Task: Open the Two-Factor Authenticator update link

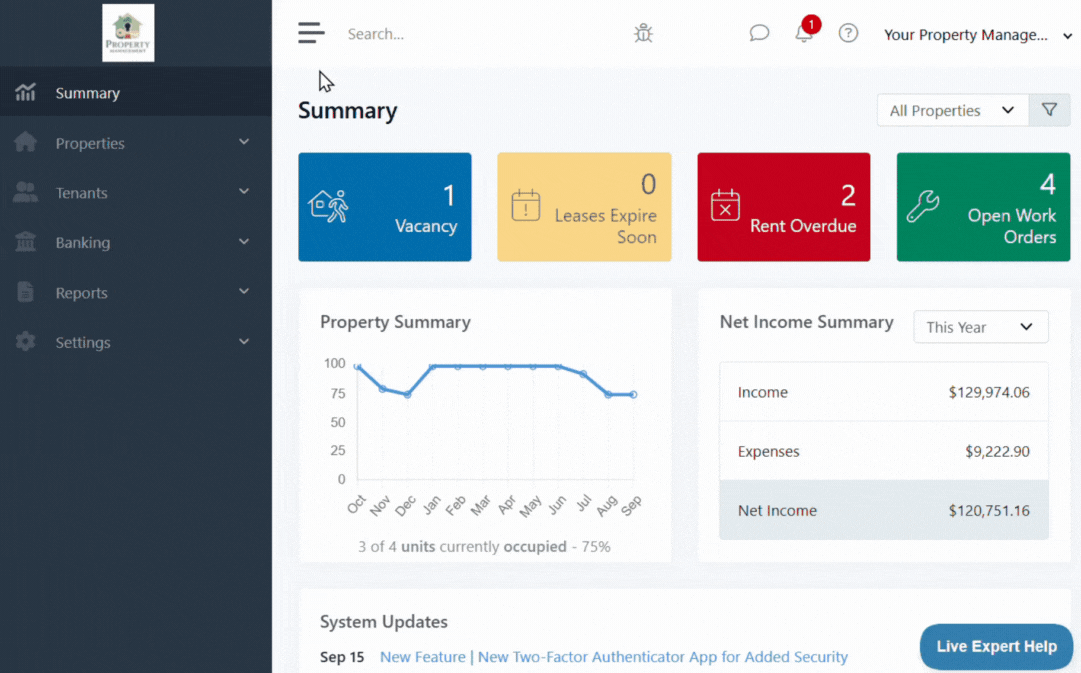Action: coord(613,657)
